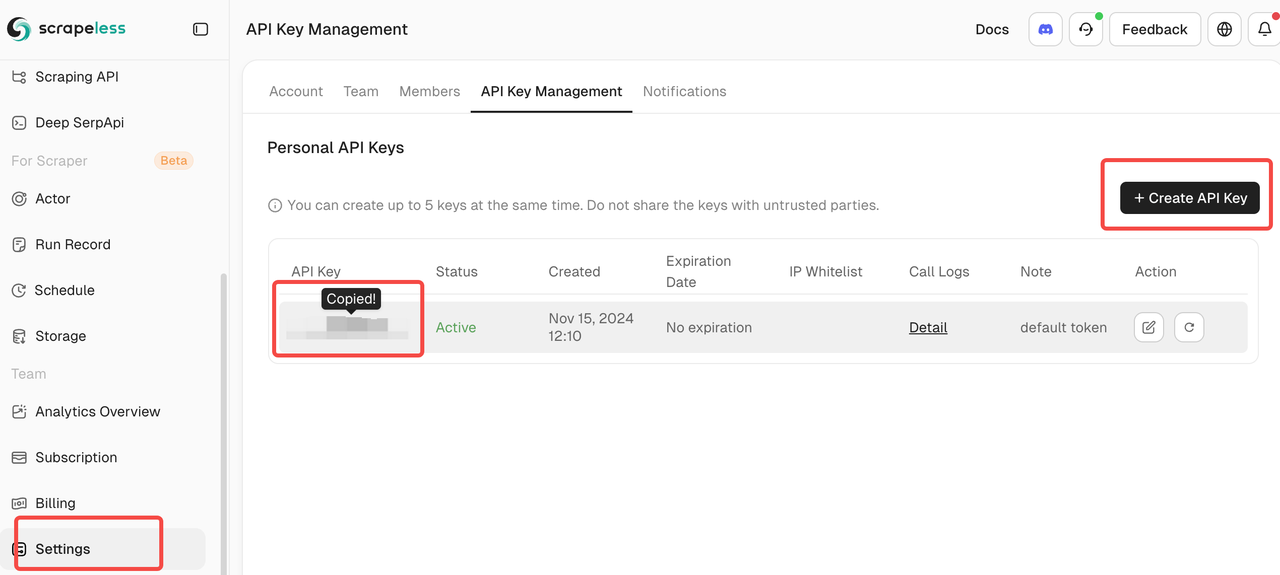
Task: Click the Scrapeless logo icon
Action: point(19,29)
